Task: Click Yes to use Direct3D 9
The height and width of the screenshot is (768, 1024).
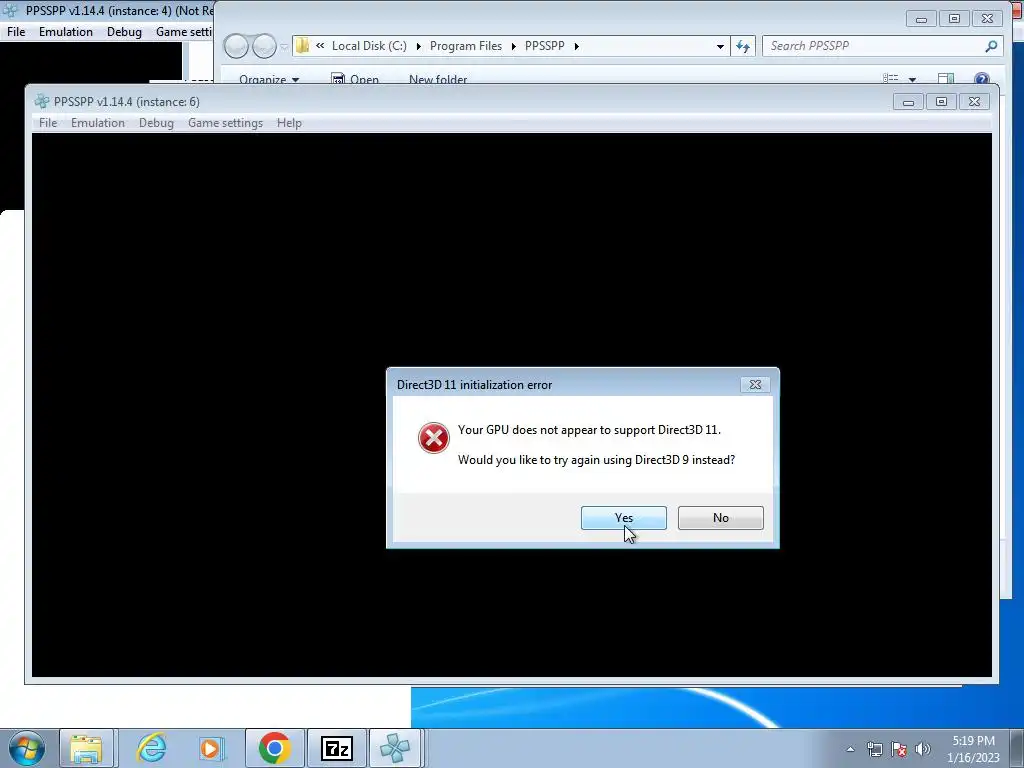Action: pos(624,518)
